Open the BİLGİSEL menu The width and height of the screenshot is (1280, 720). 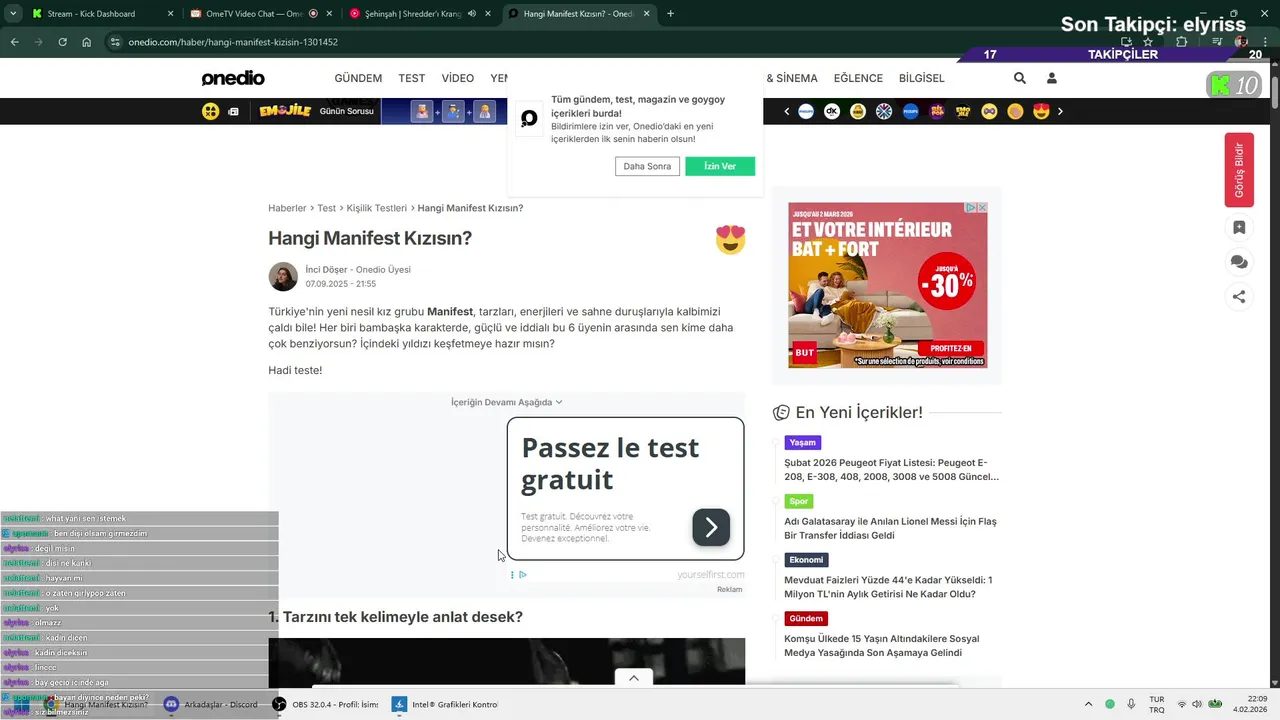[x=922, y=78]
